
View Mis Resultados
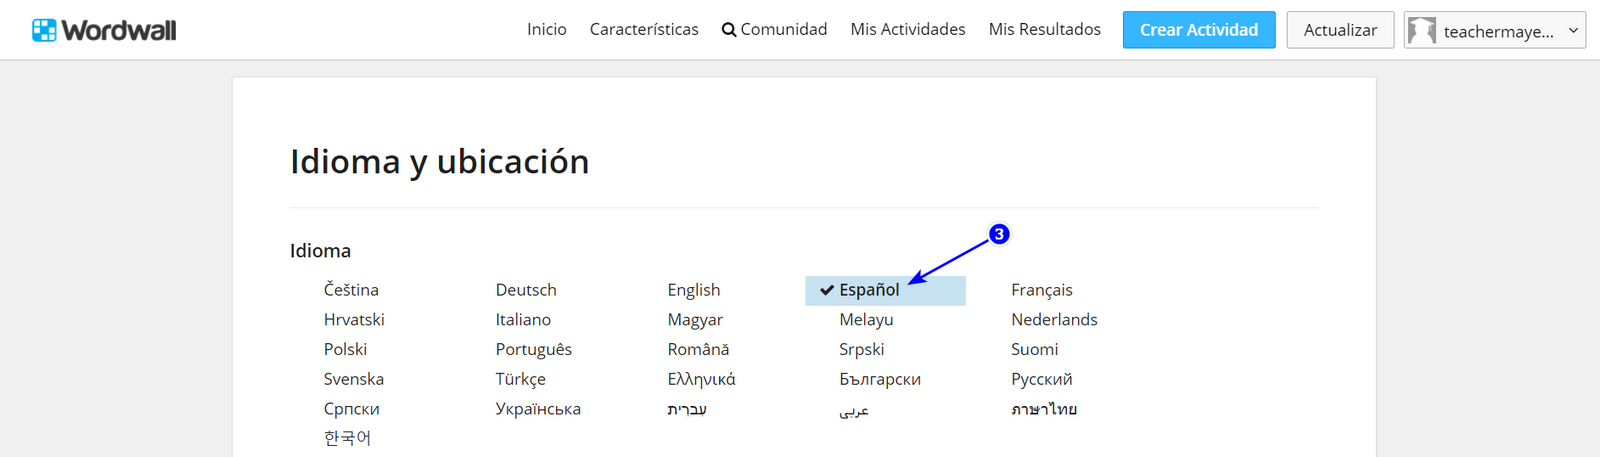click(1044, 30)
